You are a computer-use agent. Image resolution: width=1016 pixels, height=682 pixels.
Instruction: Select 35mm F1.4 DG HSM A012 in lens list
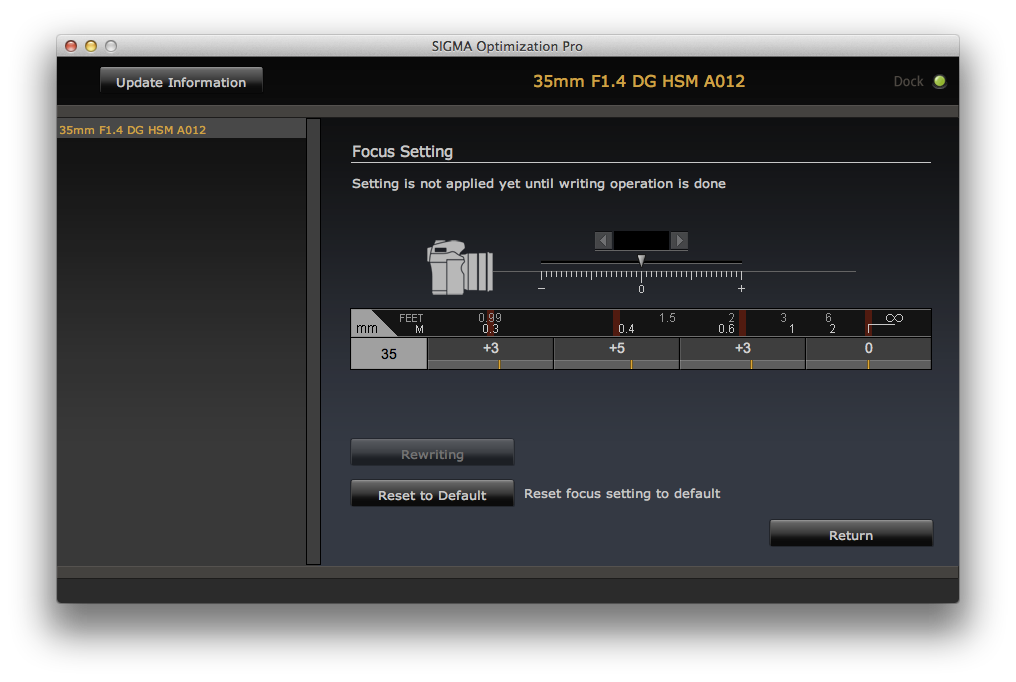[x=181, y=130]
